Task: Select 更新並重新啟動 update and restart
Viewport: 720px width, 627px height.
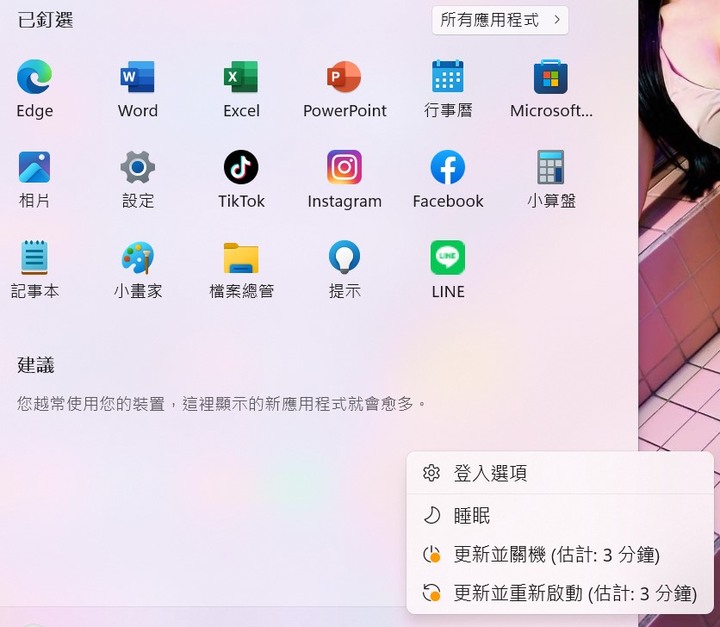Action: (x=560, y=593)
